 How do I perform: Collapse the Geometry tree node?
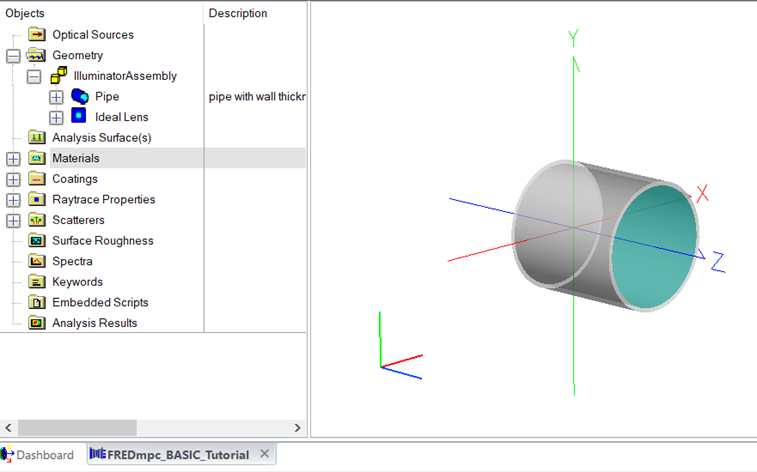click(13, 56)
